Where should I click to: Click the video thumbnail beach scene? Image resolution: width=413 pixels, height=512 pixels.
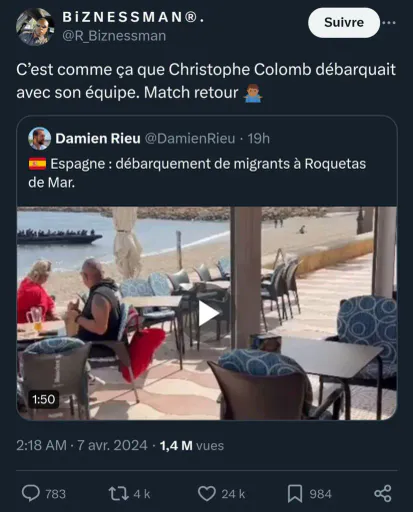(x=207, y=313)
